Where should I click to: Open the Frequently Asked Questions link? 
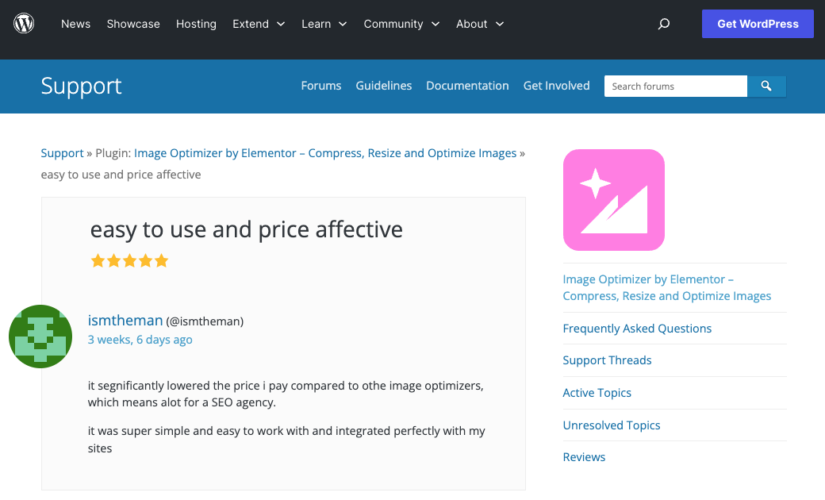[637, 328]
